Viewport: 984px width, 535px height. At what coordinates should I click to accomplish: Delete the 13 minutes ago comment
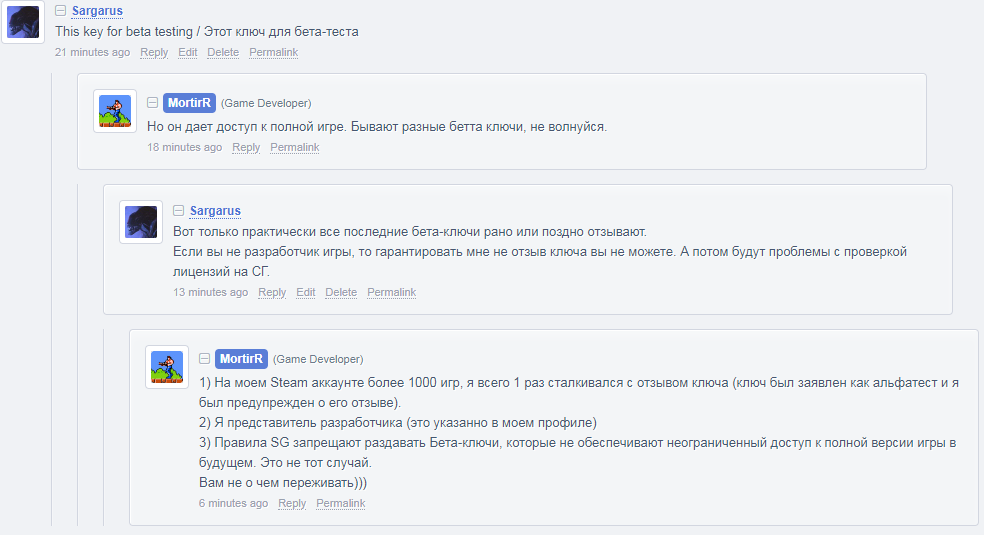(x=341, y=292)
